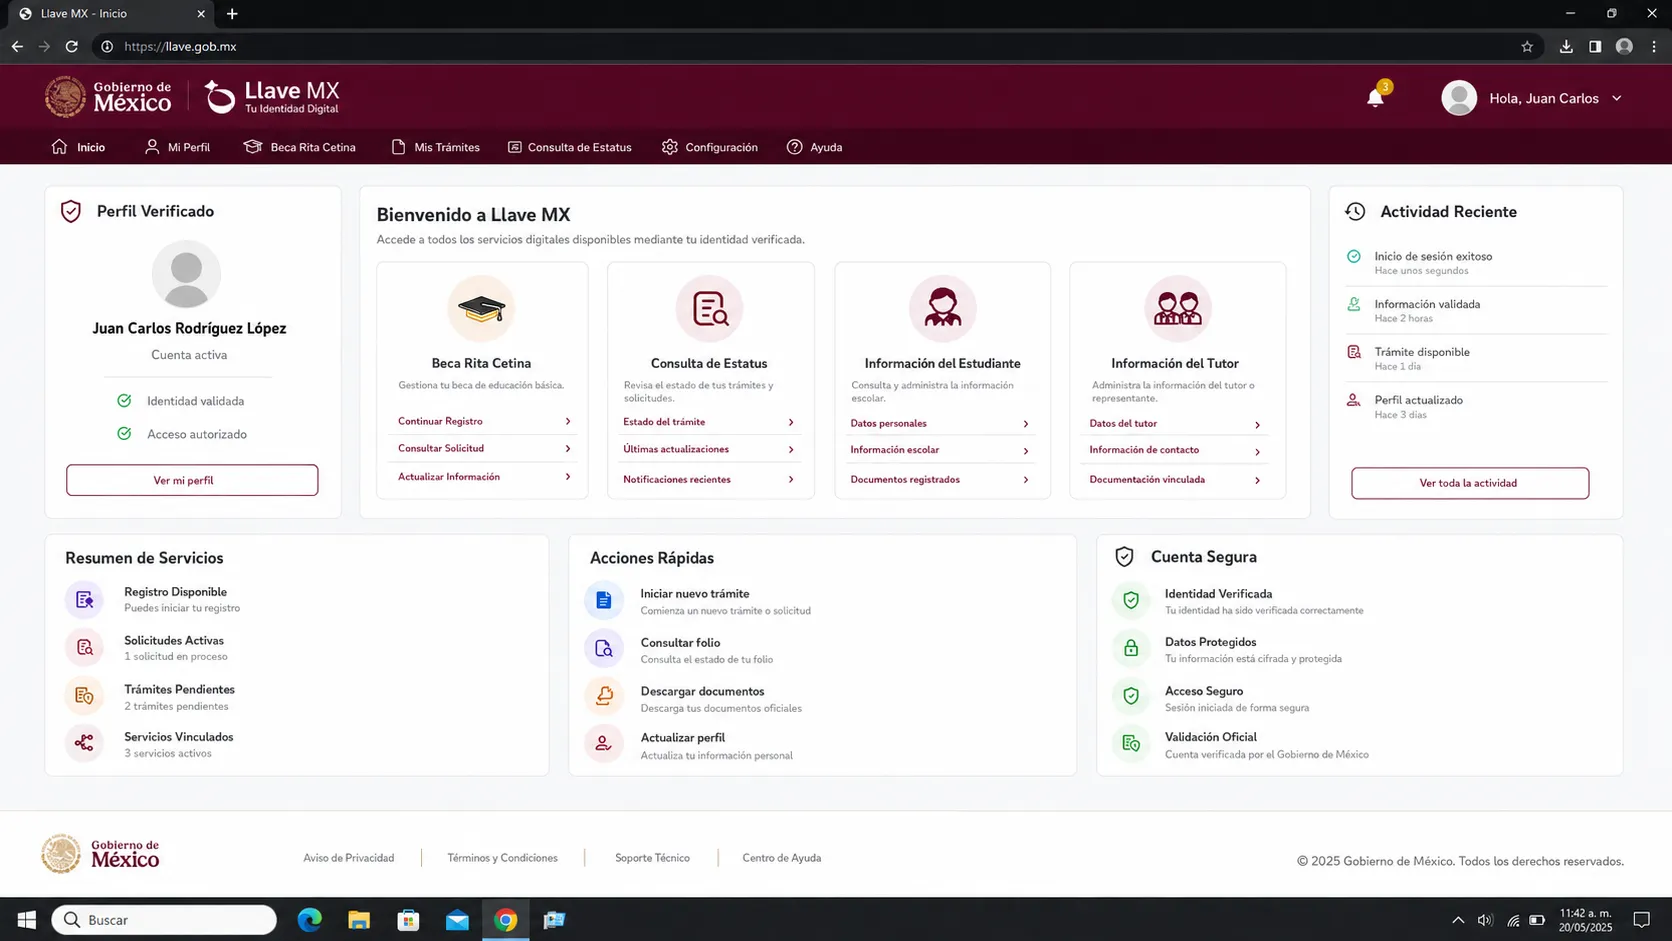The height and width of the screenshot is (941, 1672).
Task: Click the Registro Disponible icon
Action: tap(84, 600)
